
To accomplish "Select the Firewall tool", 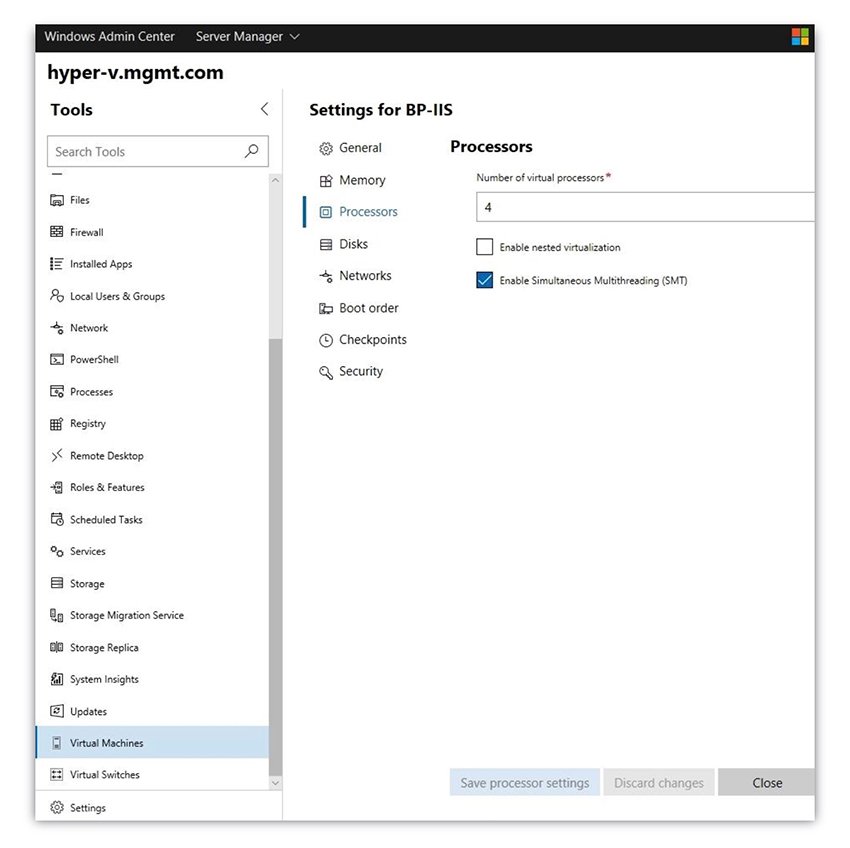I will tap(88, 232).
